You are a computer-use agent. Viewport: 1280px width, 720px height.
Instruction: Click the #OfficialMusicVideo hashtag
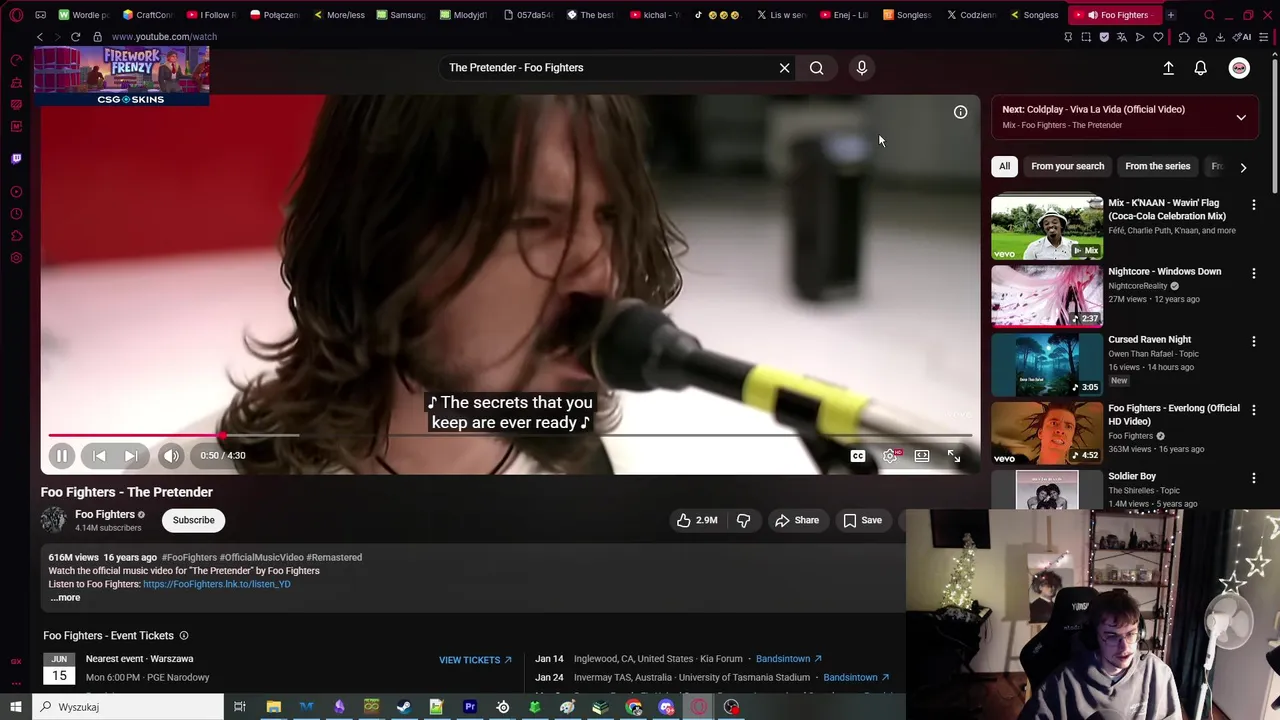261,557
